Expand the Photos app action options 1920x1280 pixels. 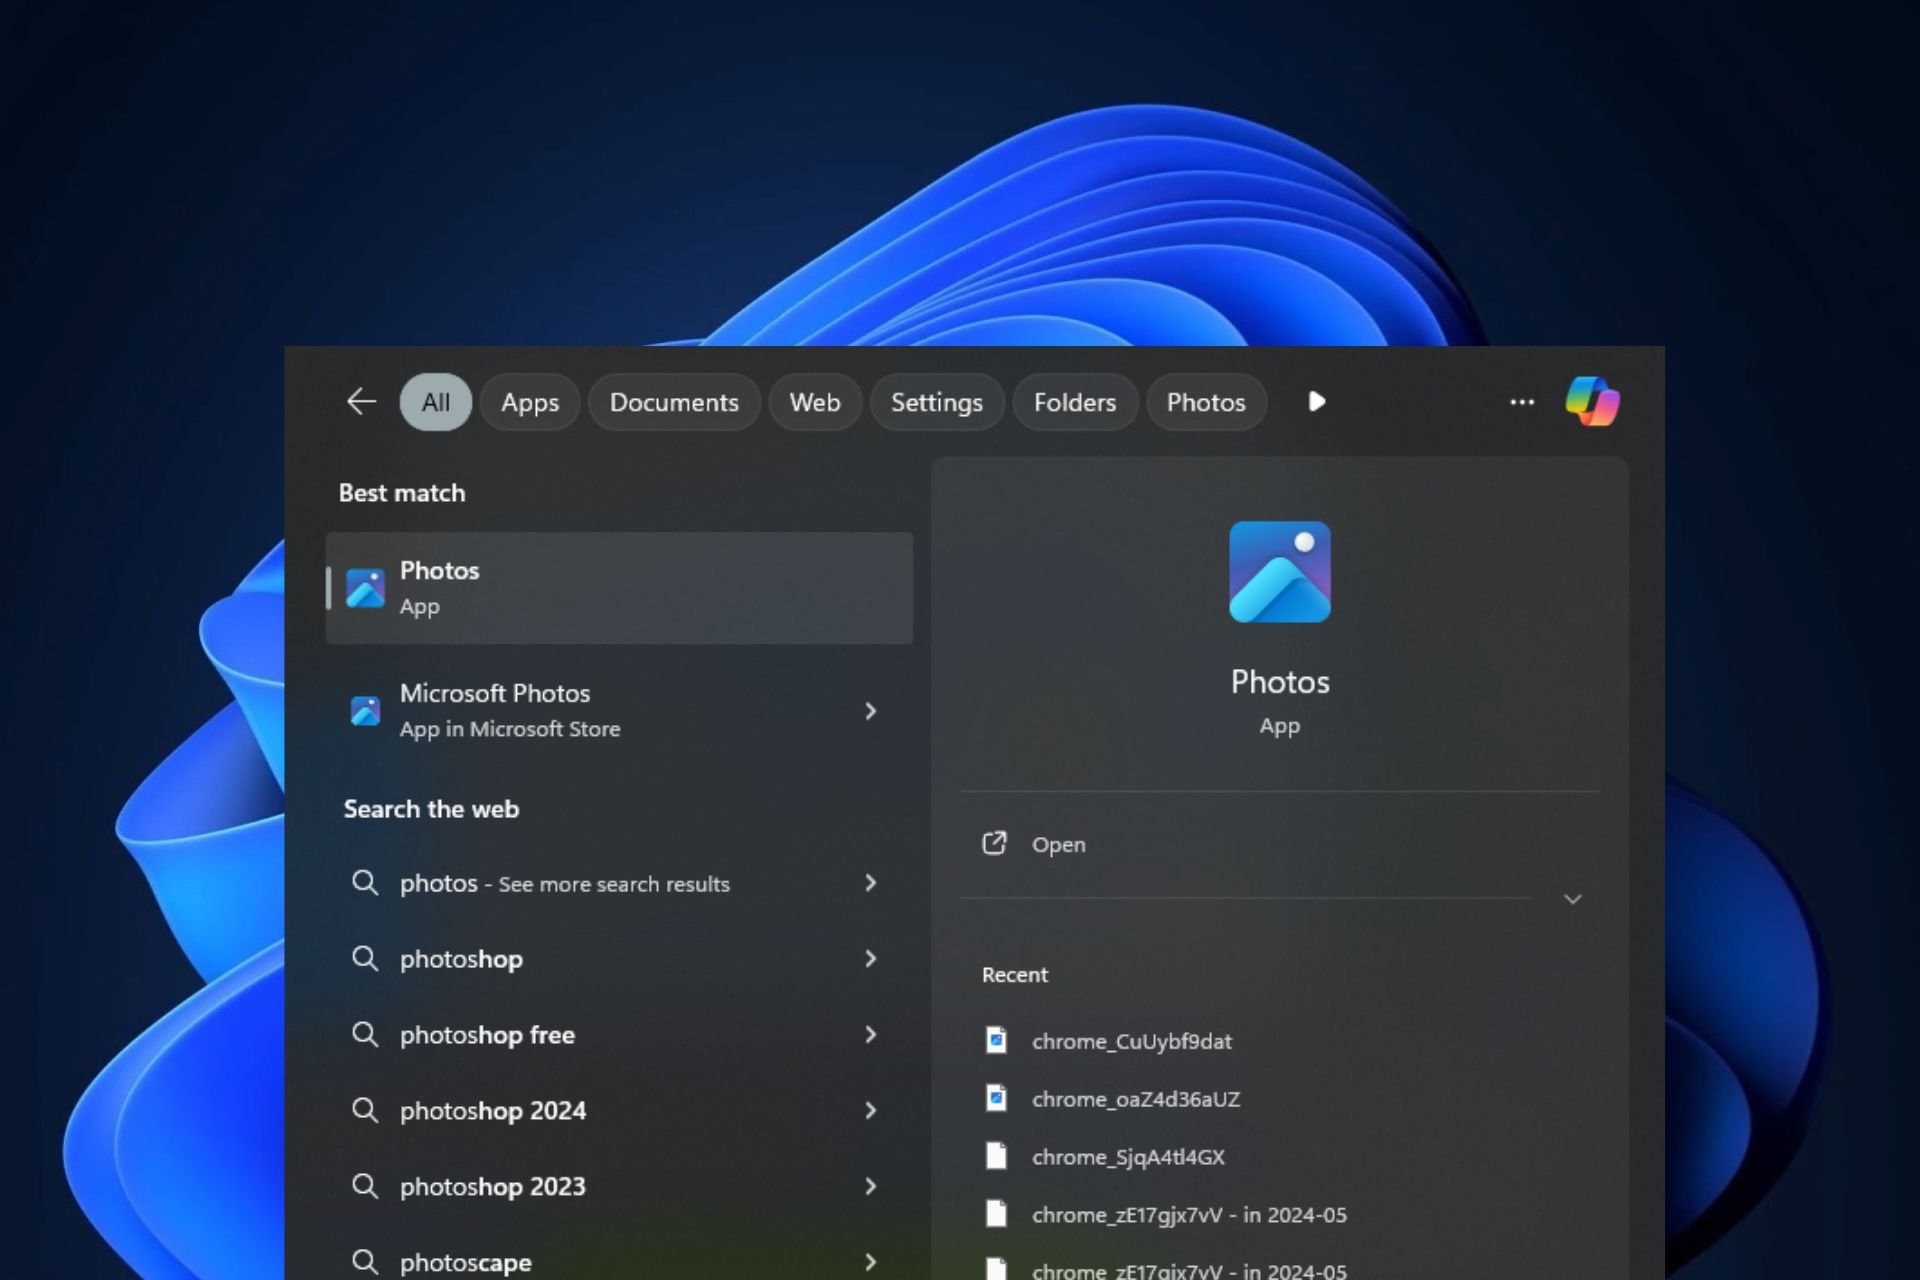(1571, 899)
